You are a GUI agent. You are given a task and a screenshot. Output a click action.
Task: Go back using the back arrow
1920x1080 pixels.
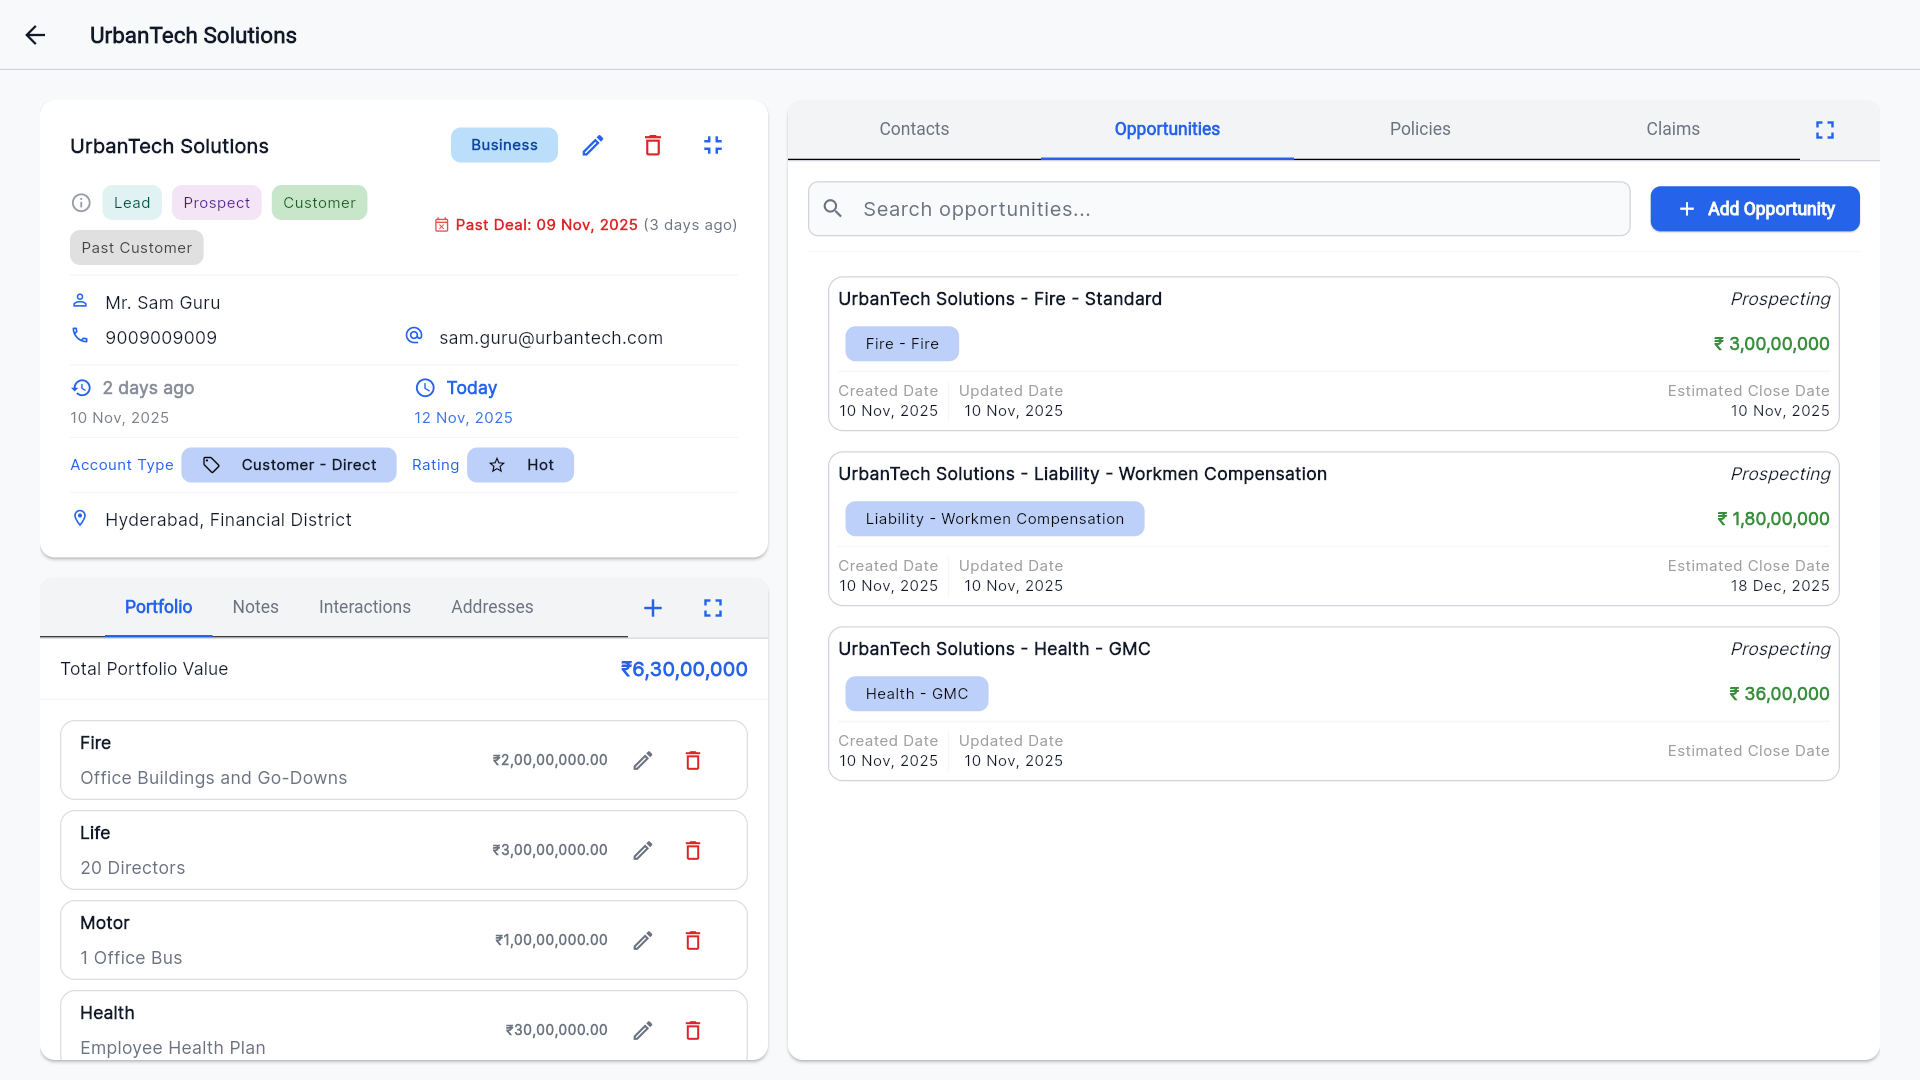[36, 34]
